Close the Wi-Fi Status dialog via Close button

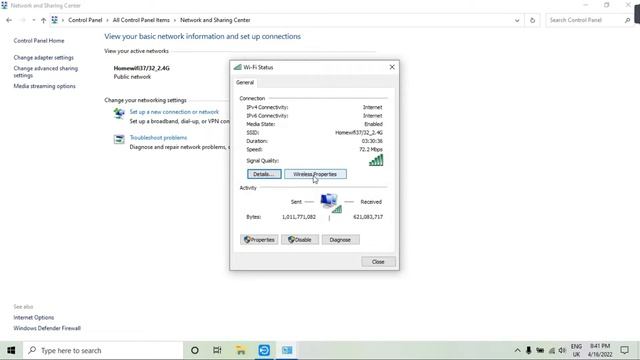(378, 262)
